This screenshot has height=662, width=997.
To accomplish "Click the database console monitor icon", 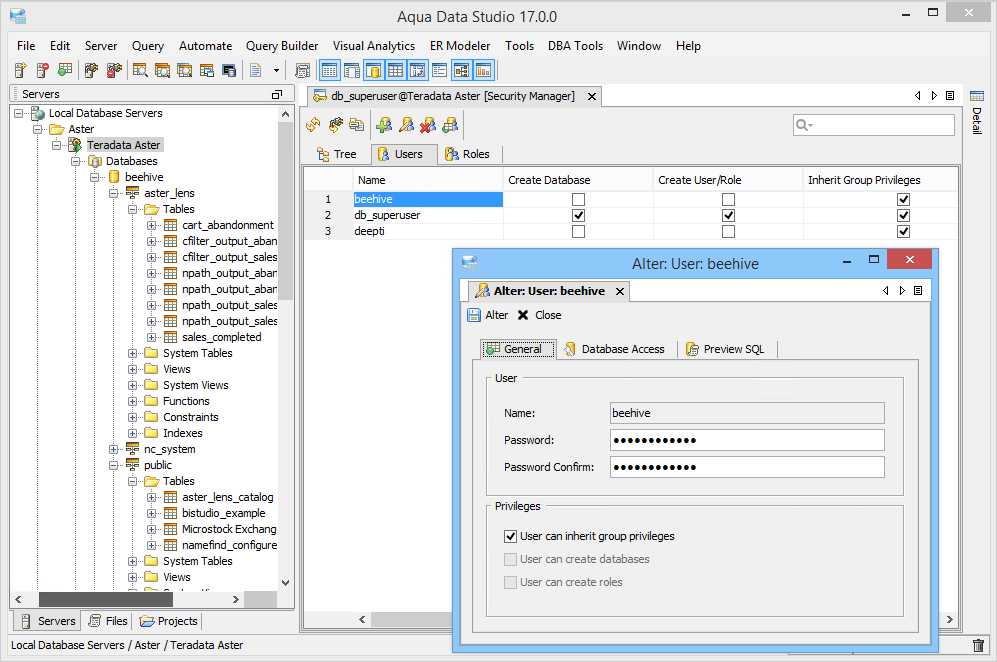I will (x=229, y=70).
